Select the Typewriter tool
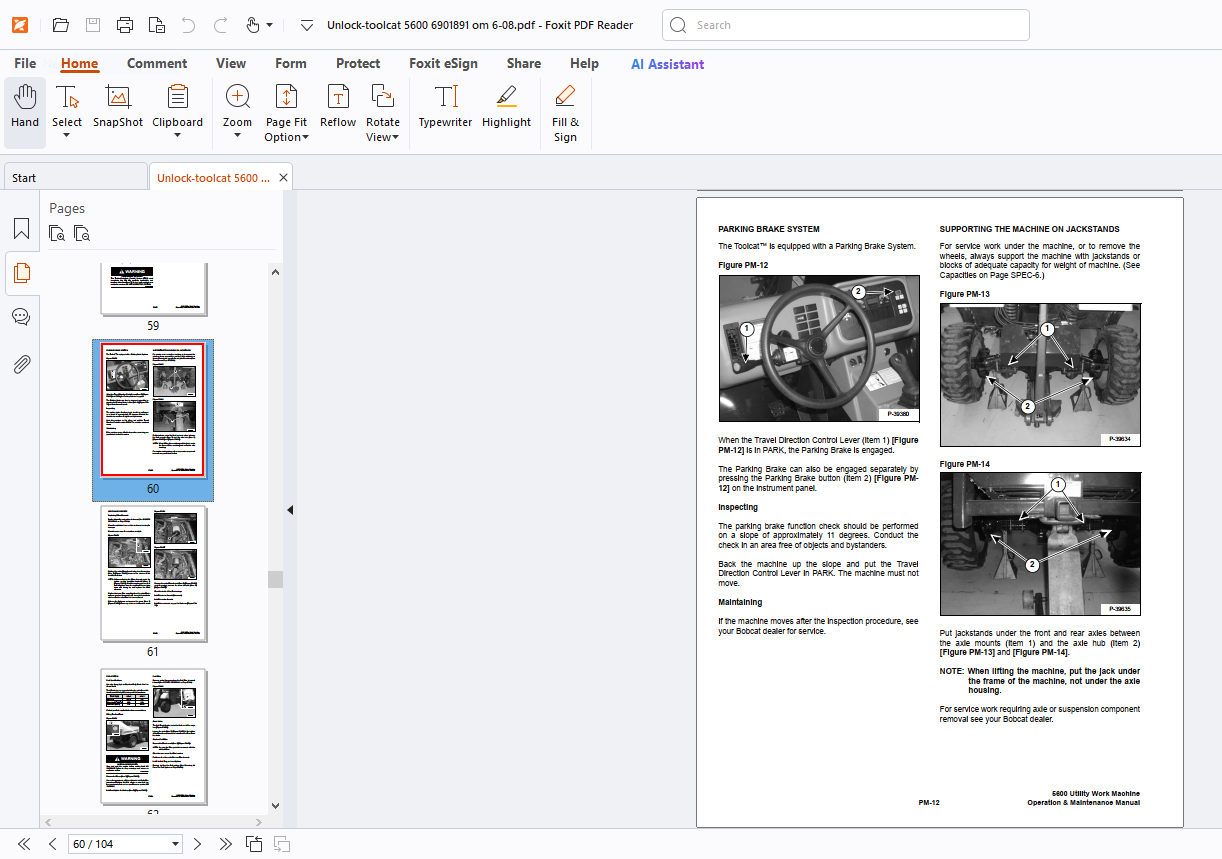 click(x=445, y=106)
